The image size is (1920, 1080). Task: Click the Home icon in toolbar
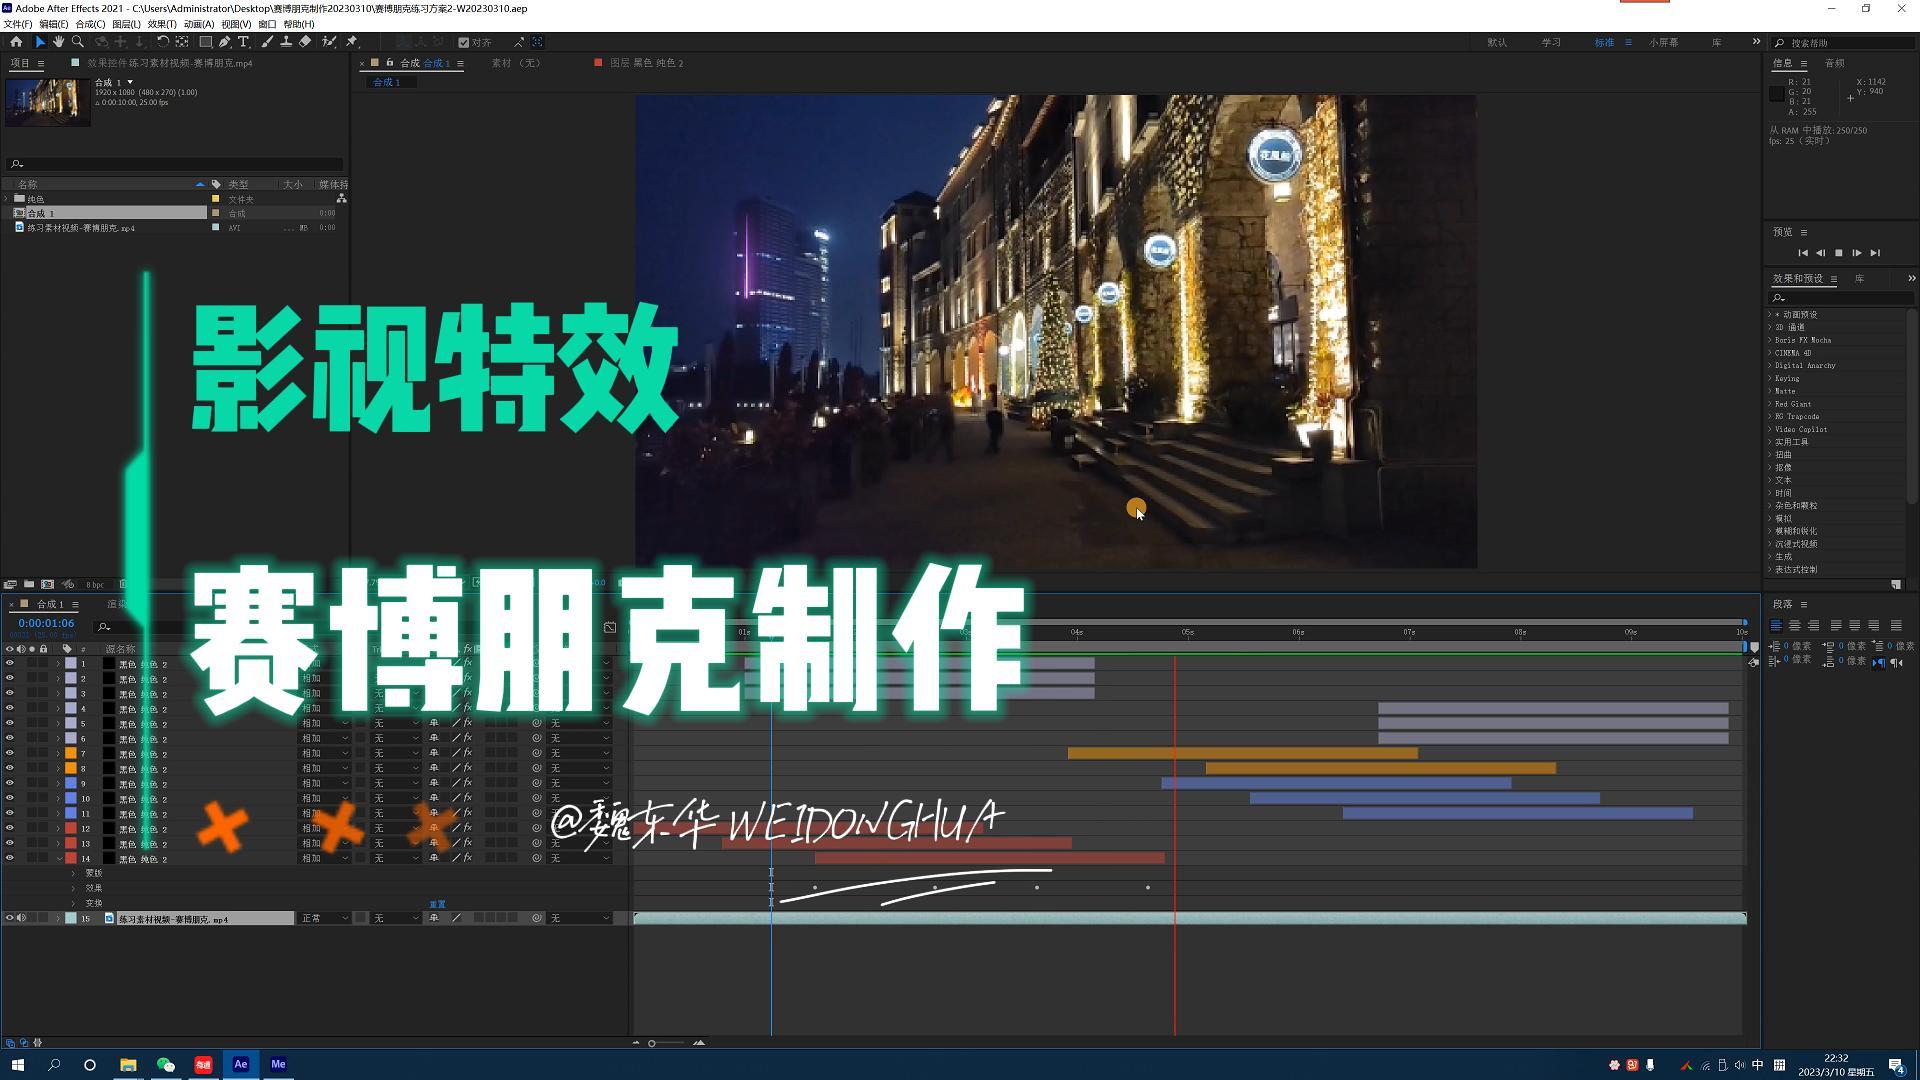click(x=16, y=42)
